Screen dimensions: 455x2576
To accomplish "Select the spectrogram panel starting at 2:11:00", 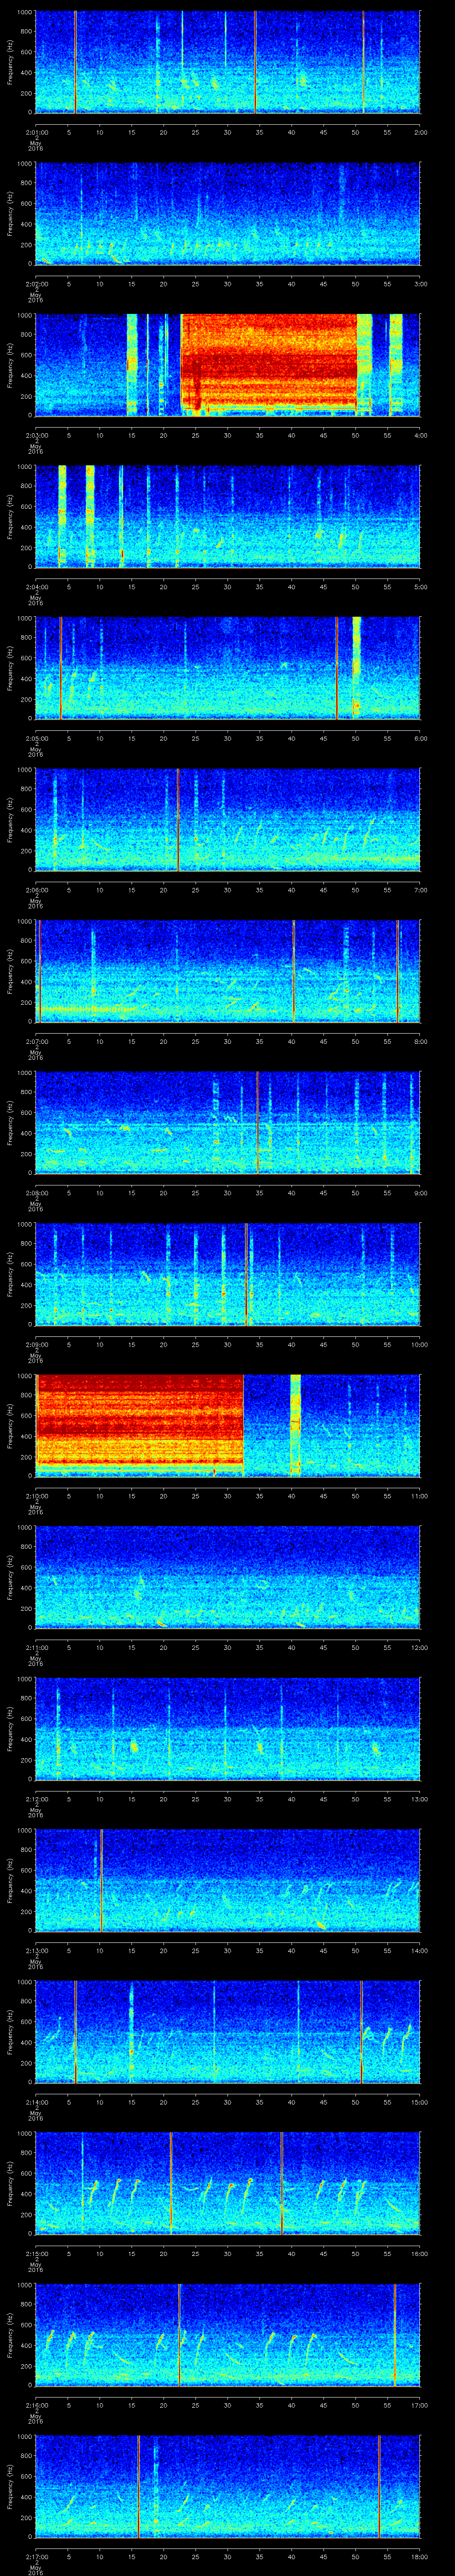I will click(228, 1577).
